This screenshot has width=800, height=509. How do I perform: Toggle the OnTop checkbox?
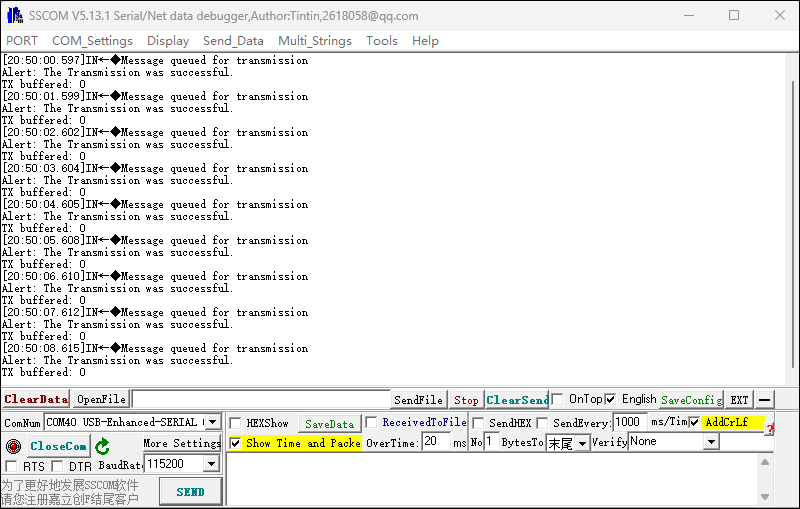558,399
